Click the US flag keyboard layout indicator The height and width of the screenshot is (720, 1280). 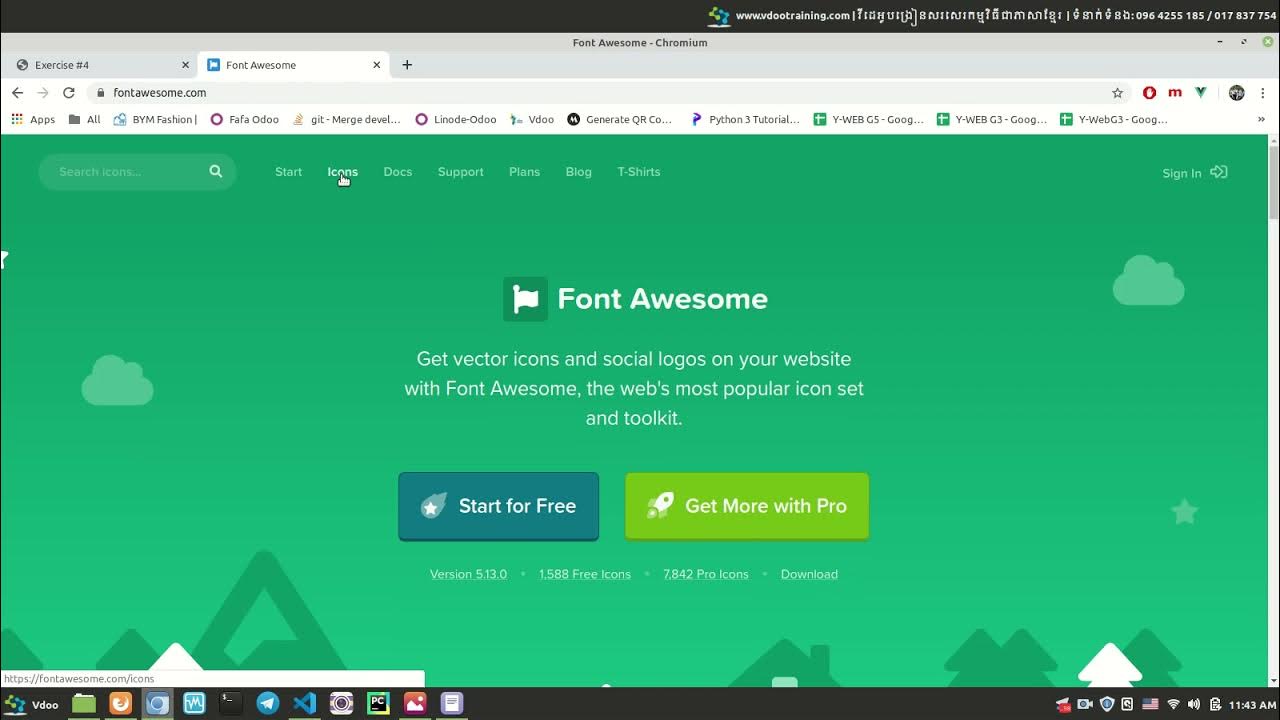[1150, 704]
